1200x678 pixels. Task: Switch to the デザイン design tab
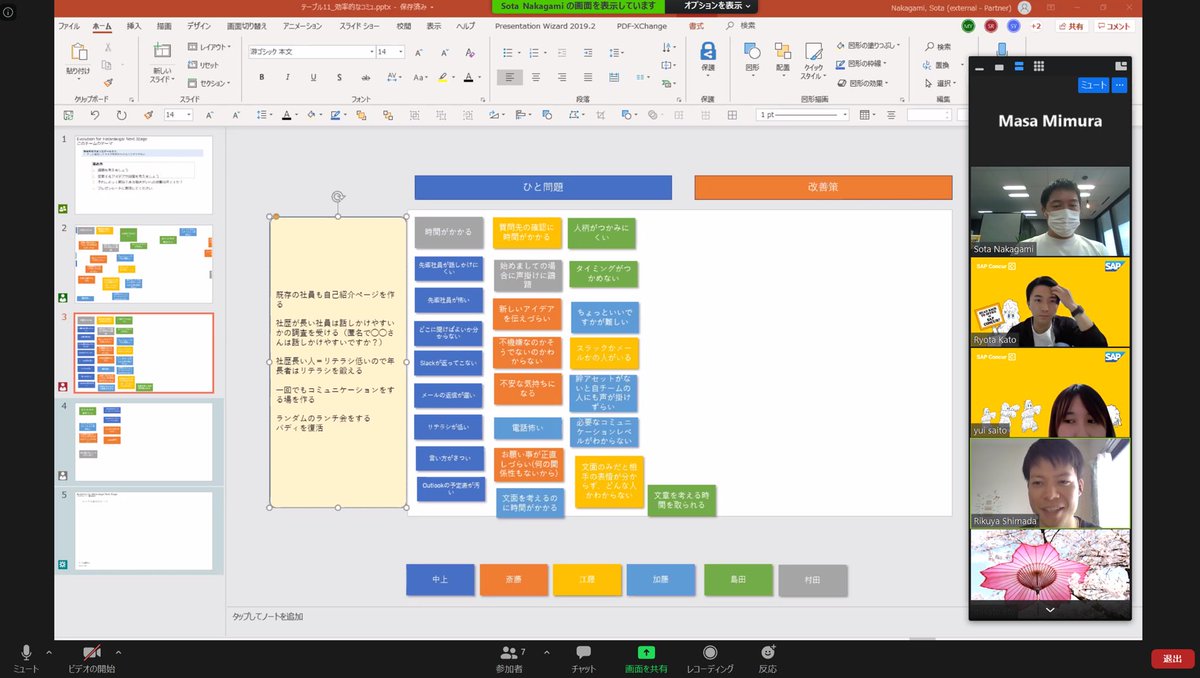tap(199, 25)
